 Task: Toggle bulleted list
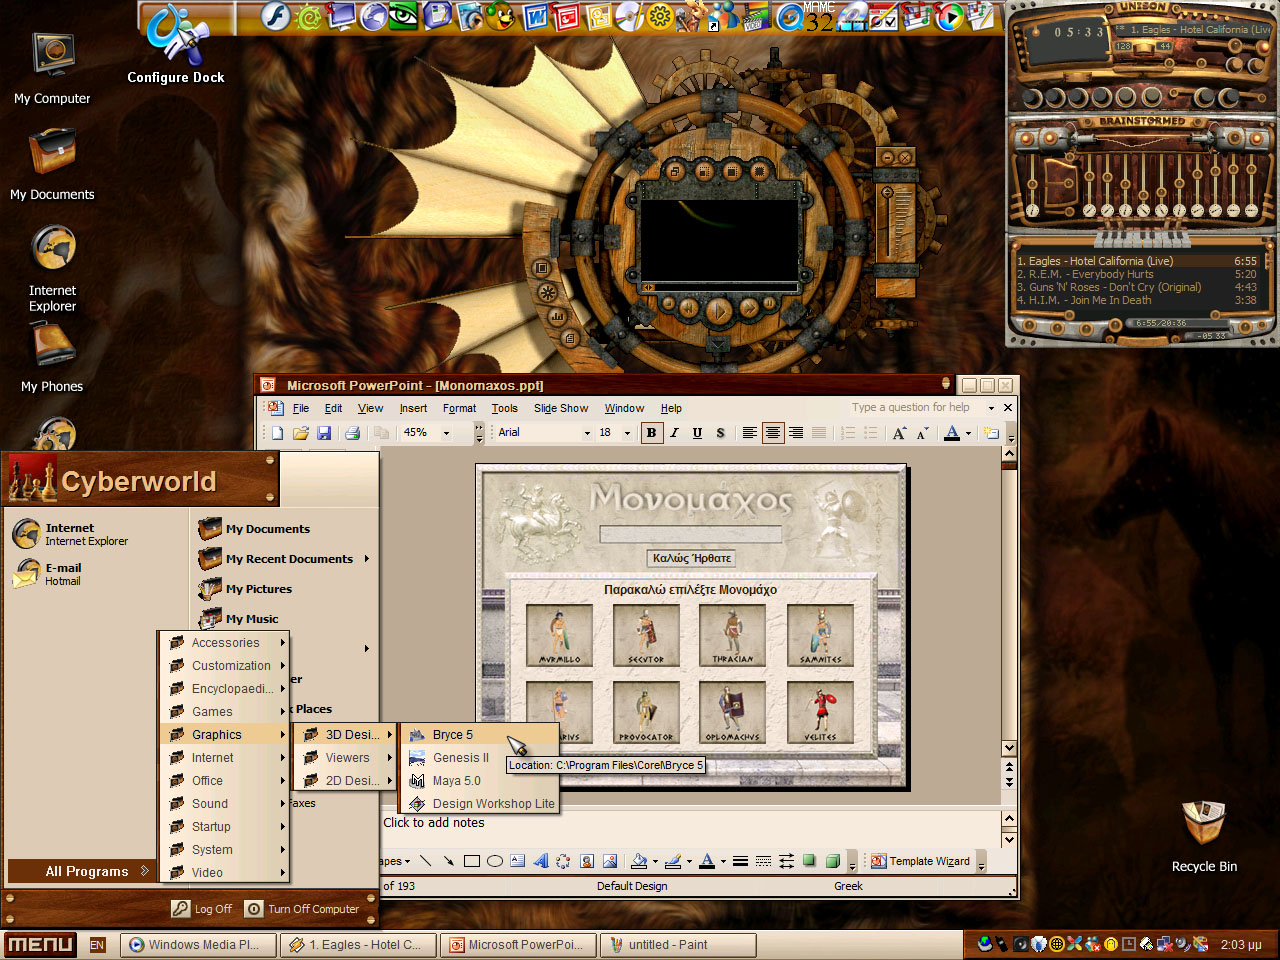(871, 433)
